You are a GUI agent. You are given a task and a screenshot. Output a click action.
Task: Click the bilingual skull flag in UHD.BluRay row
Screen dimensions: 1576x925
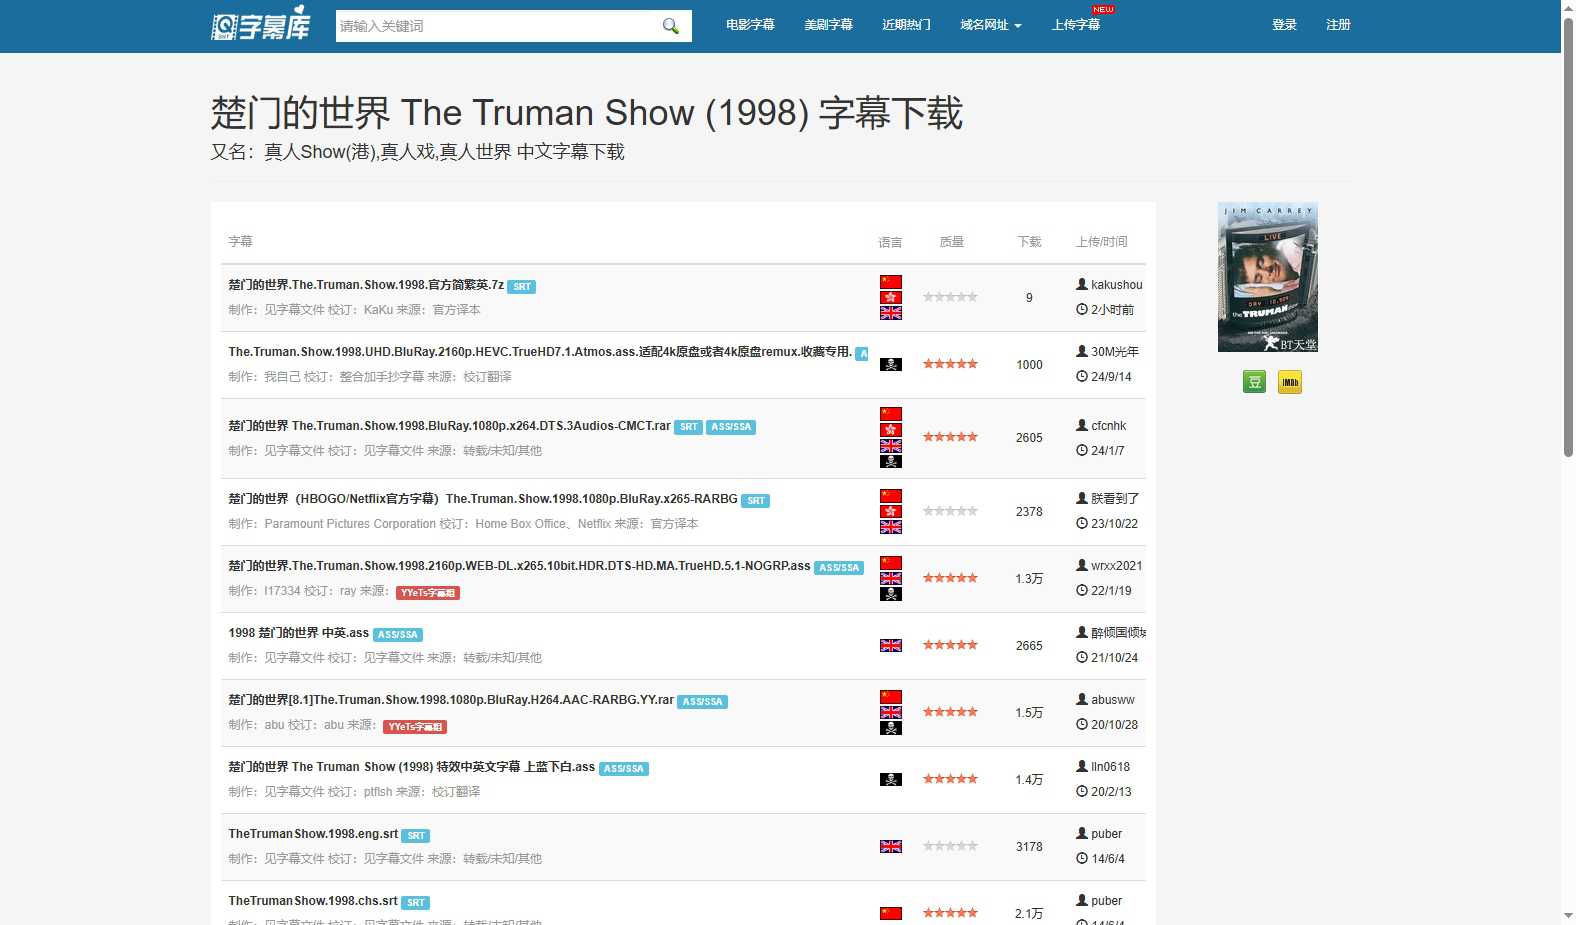coord(891,364)
